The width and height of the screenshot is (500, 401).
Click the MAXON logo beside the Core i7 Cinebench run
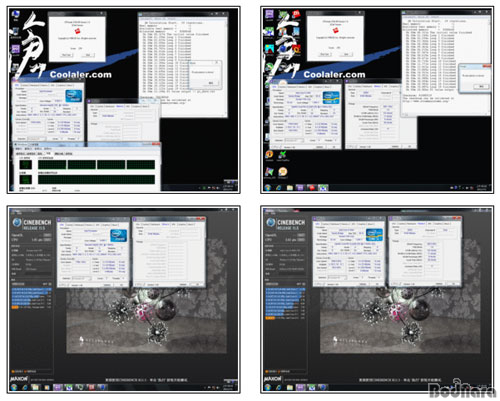coord(272,379)
